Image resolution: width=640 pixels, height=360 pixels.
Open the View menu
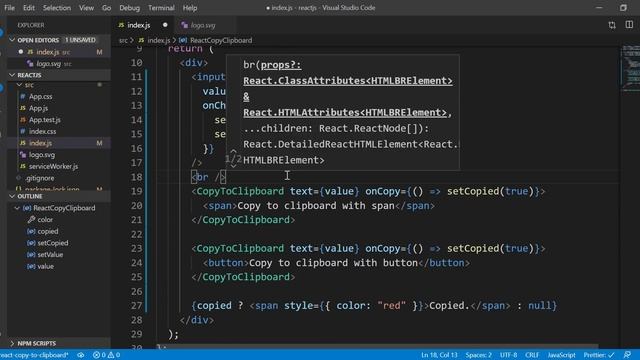pyautogui.click(x=86, y=8)
